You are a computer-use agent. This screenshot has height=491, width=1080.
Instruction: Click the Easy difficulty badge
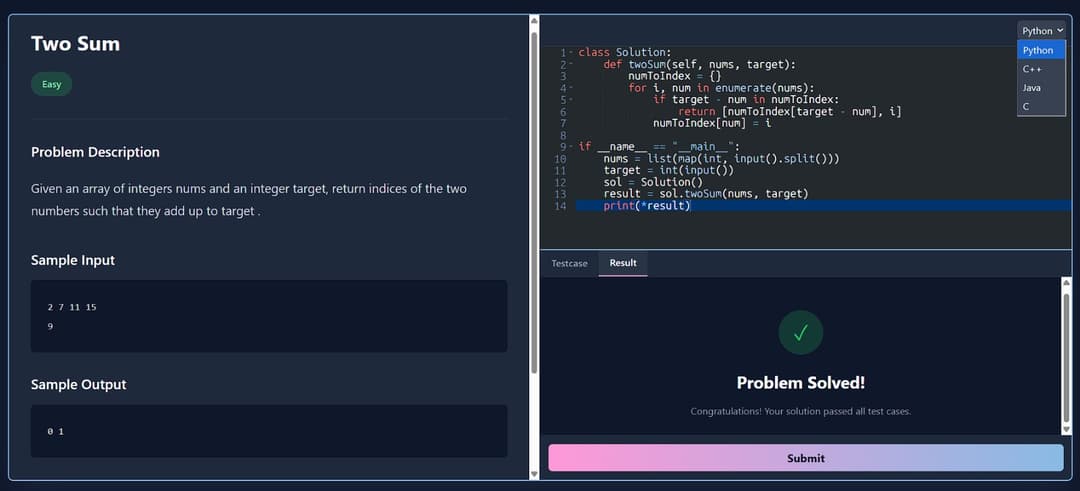pos(51,84)
